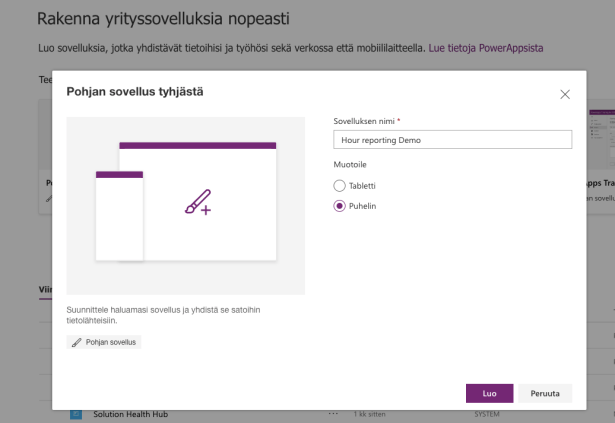
Task: Click the 'Pohjan sovellus tyhjästä' dialog title
Action: [135, 91]
